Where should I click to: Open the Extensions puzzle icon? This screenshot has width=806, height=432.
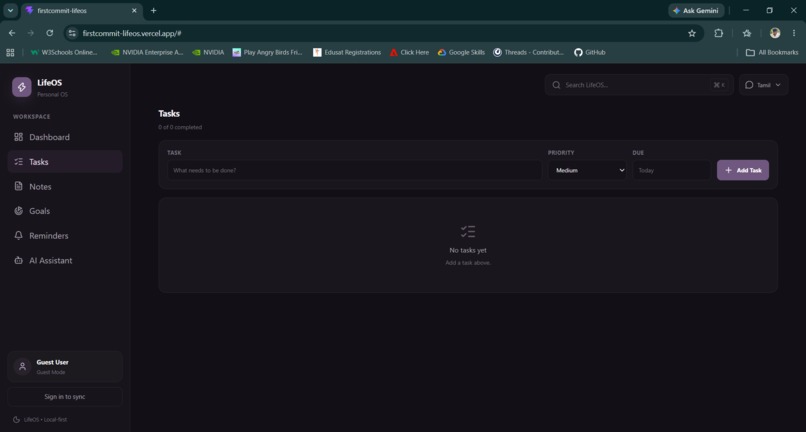coord(719,33)
